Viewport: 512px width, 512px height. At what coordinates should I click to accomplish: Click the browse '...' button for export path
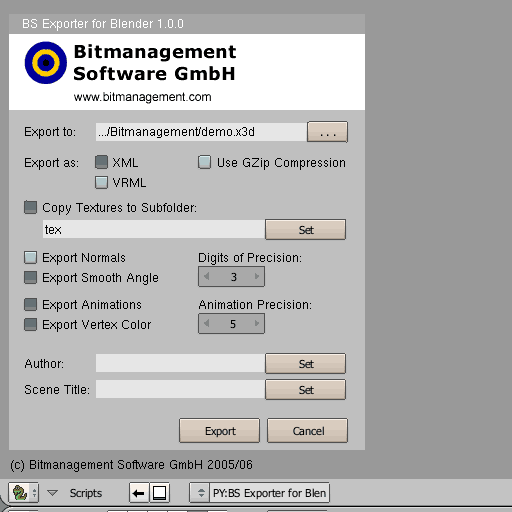(x=327, y=132)
